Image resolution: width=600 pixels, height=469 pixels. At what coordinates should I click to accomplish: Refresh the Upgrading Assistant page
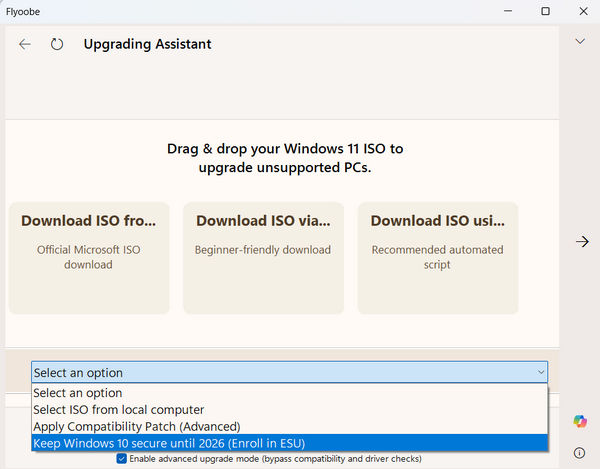(57, 44)
